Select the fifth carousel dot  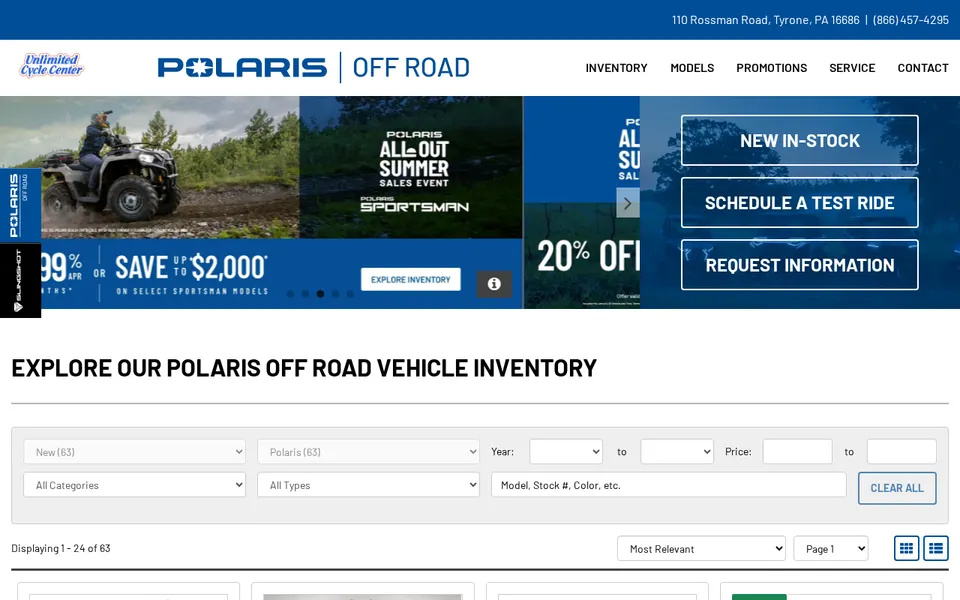[350, 294]
